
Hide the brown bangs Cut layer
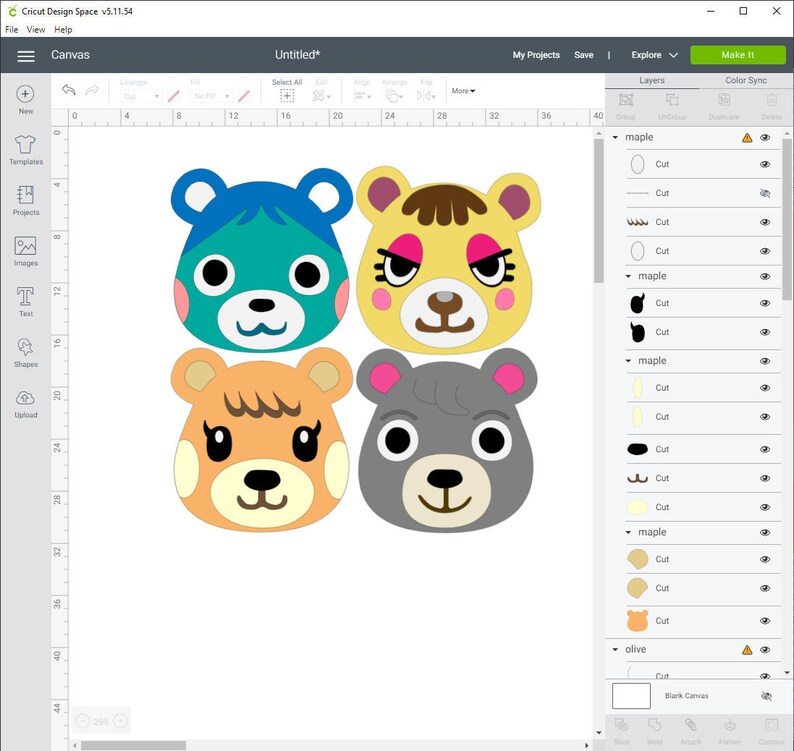[765, 222]
